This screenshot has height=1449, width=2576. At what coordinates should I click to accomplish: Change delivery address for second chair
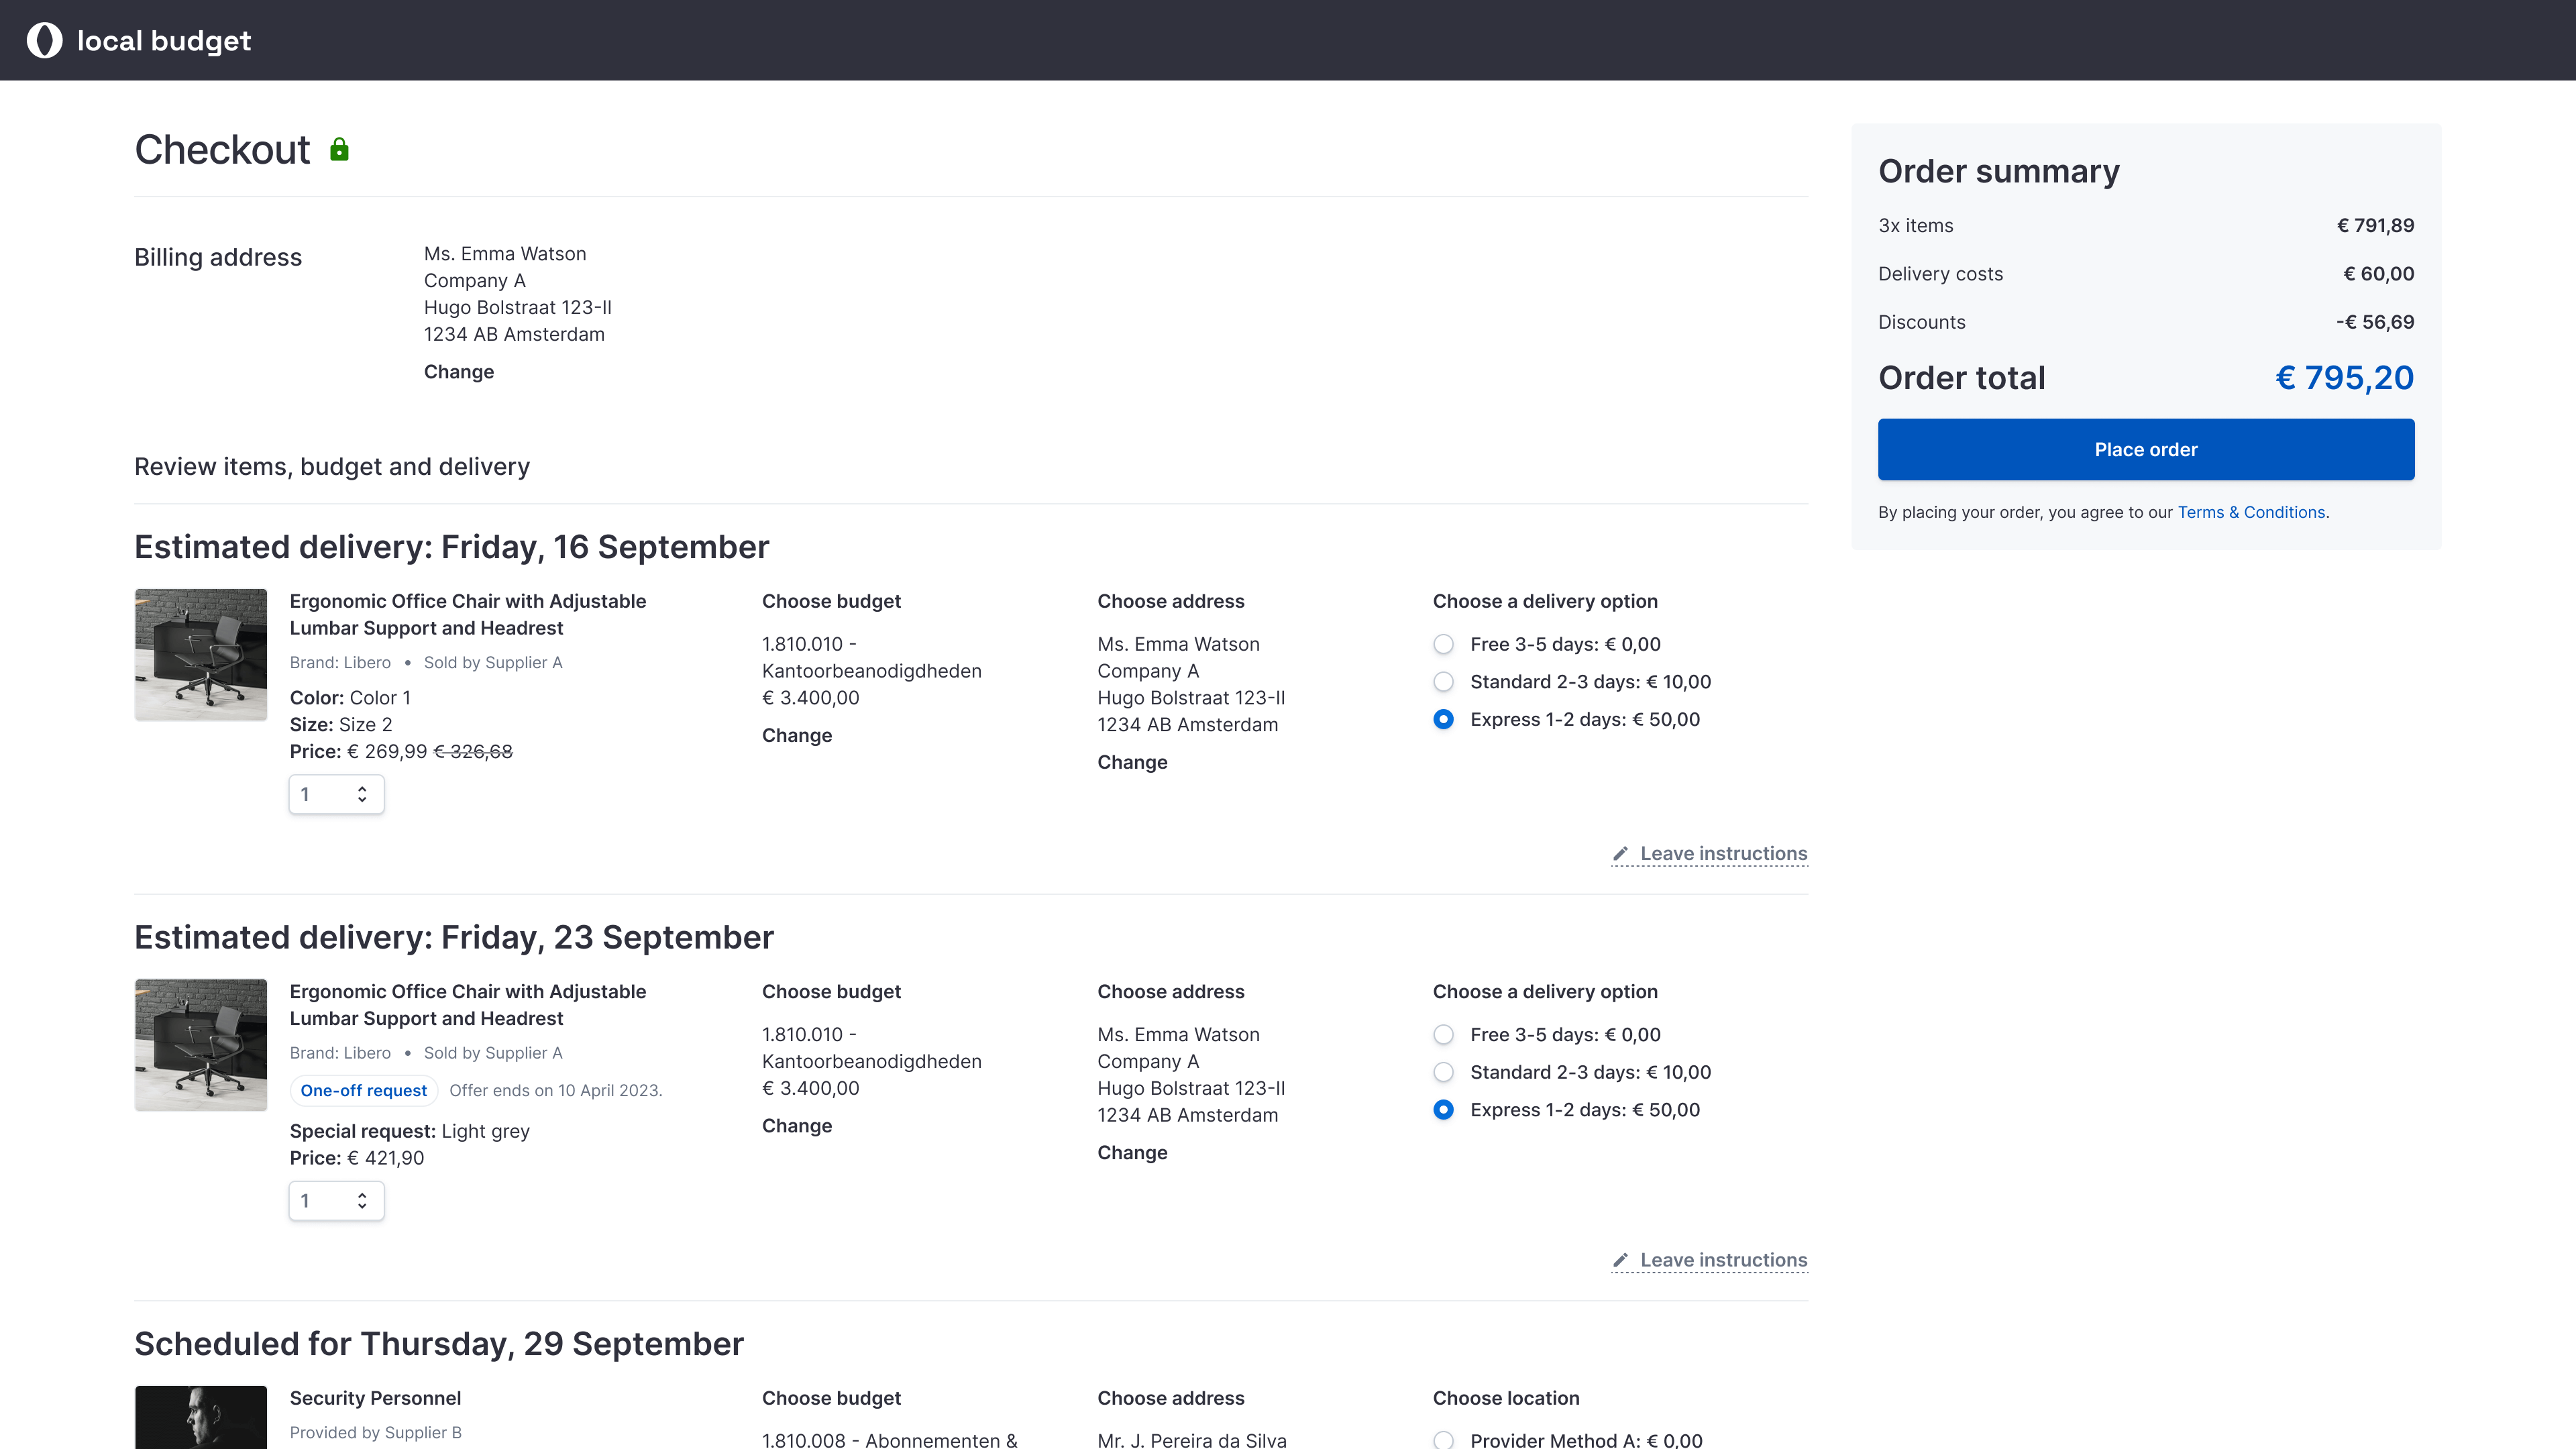(1132, 1153)
